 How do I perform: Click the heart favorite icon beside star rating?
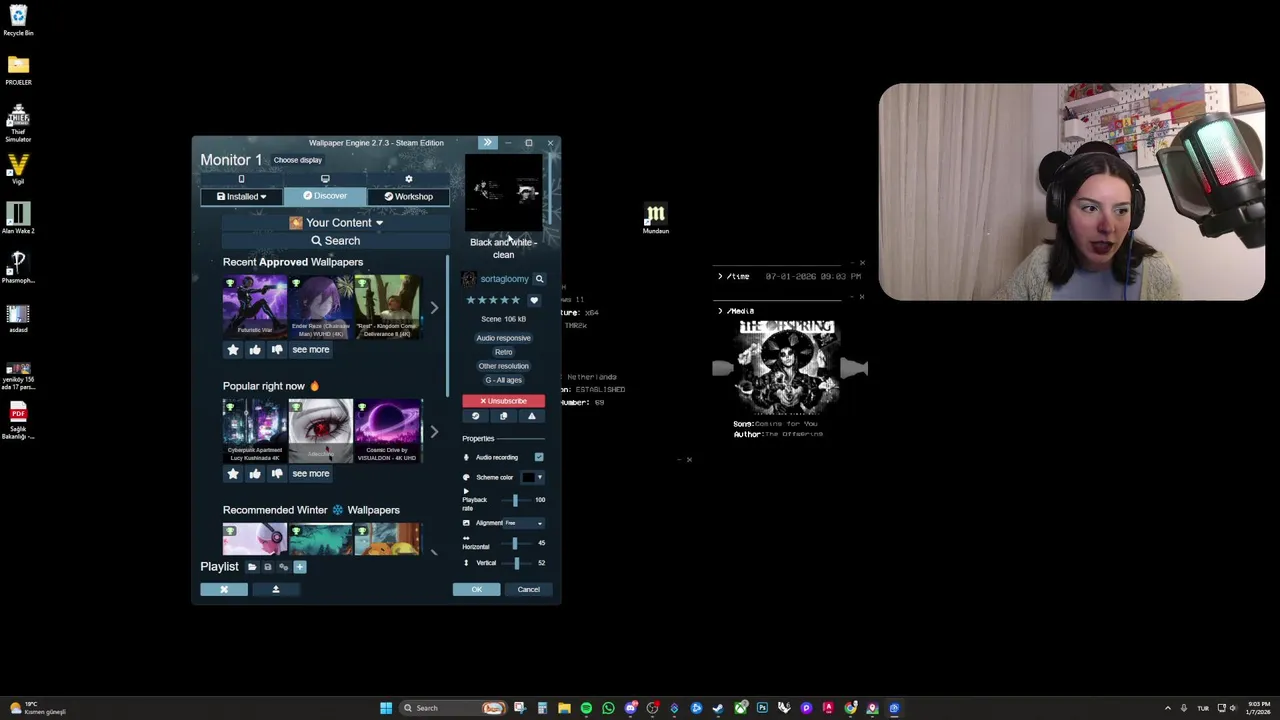tap(534, 300)
